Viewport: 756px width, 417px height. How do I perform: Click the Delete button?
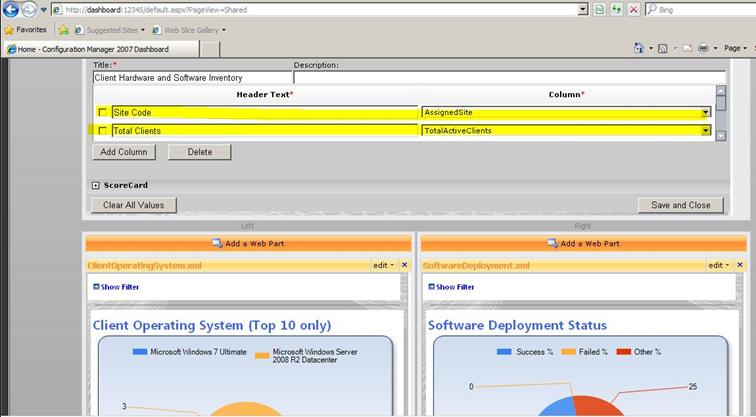(200, 152)
